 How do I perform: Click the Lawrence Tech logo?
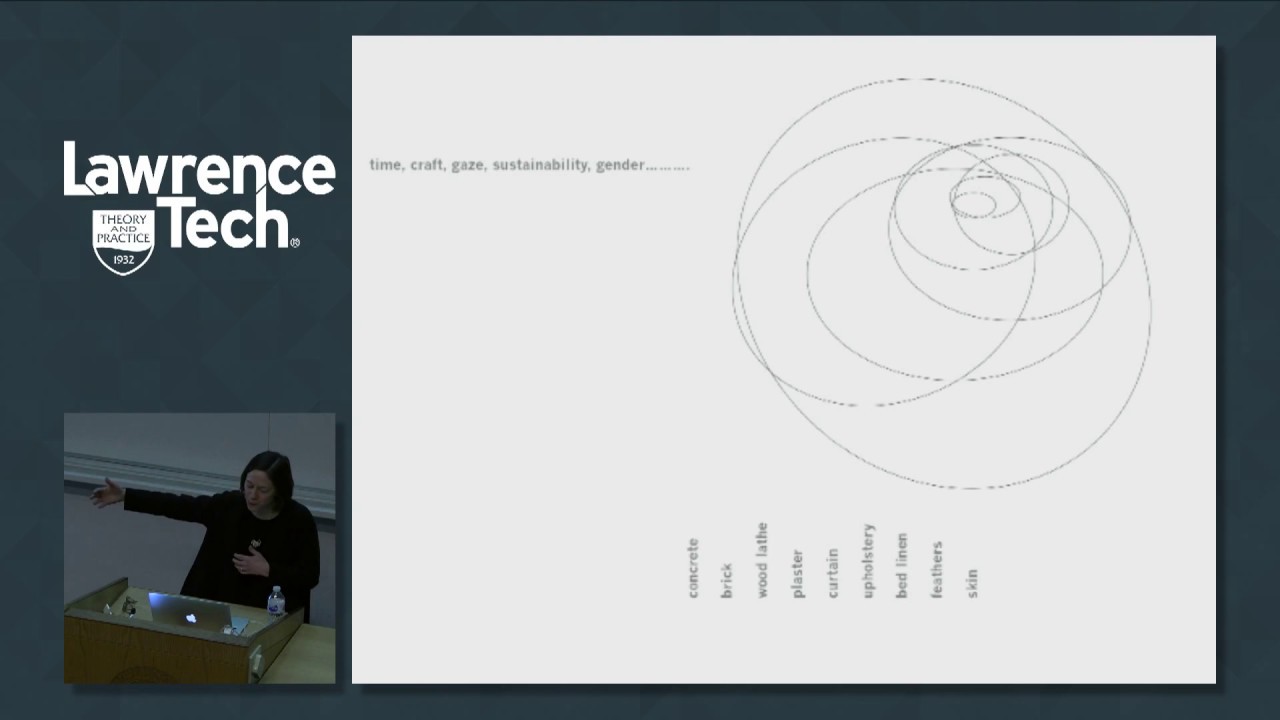[x=199, y=207]
